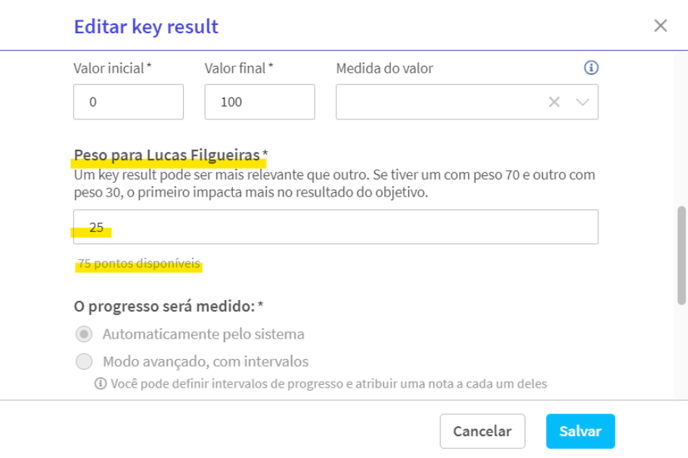Screen dimensions: 688x458
Task: Click the O progresso será medido heading
Action: coord(165,306)
